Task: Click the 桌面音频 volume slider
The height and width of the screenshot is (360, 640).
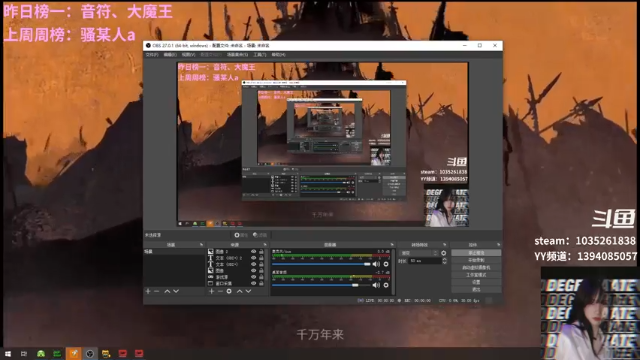Action: click(x=321, y=285)
